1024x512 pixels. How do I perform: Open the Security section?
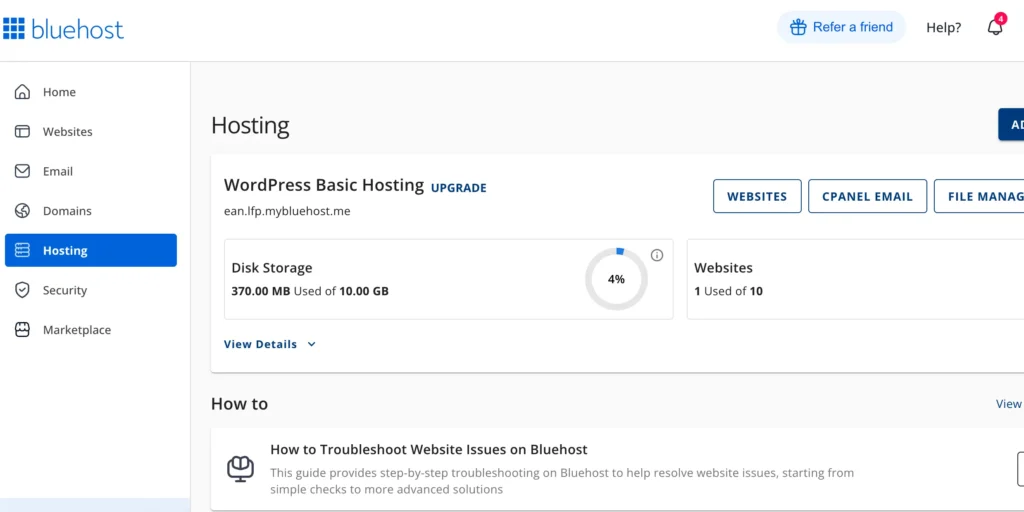(x=91, y=290)
